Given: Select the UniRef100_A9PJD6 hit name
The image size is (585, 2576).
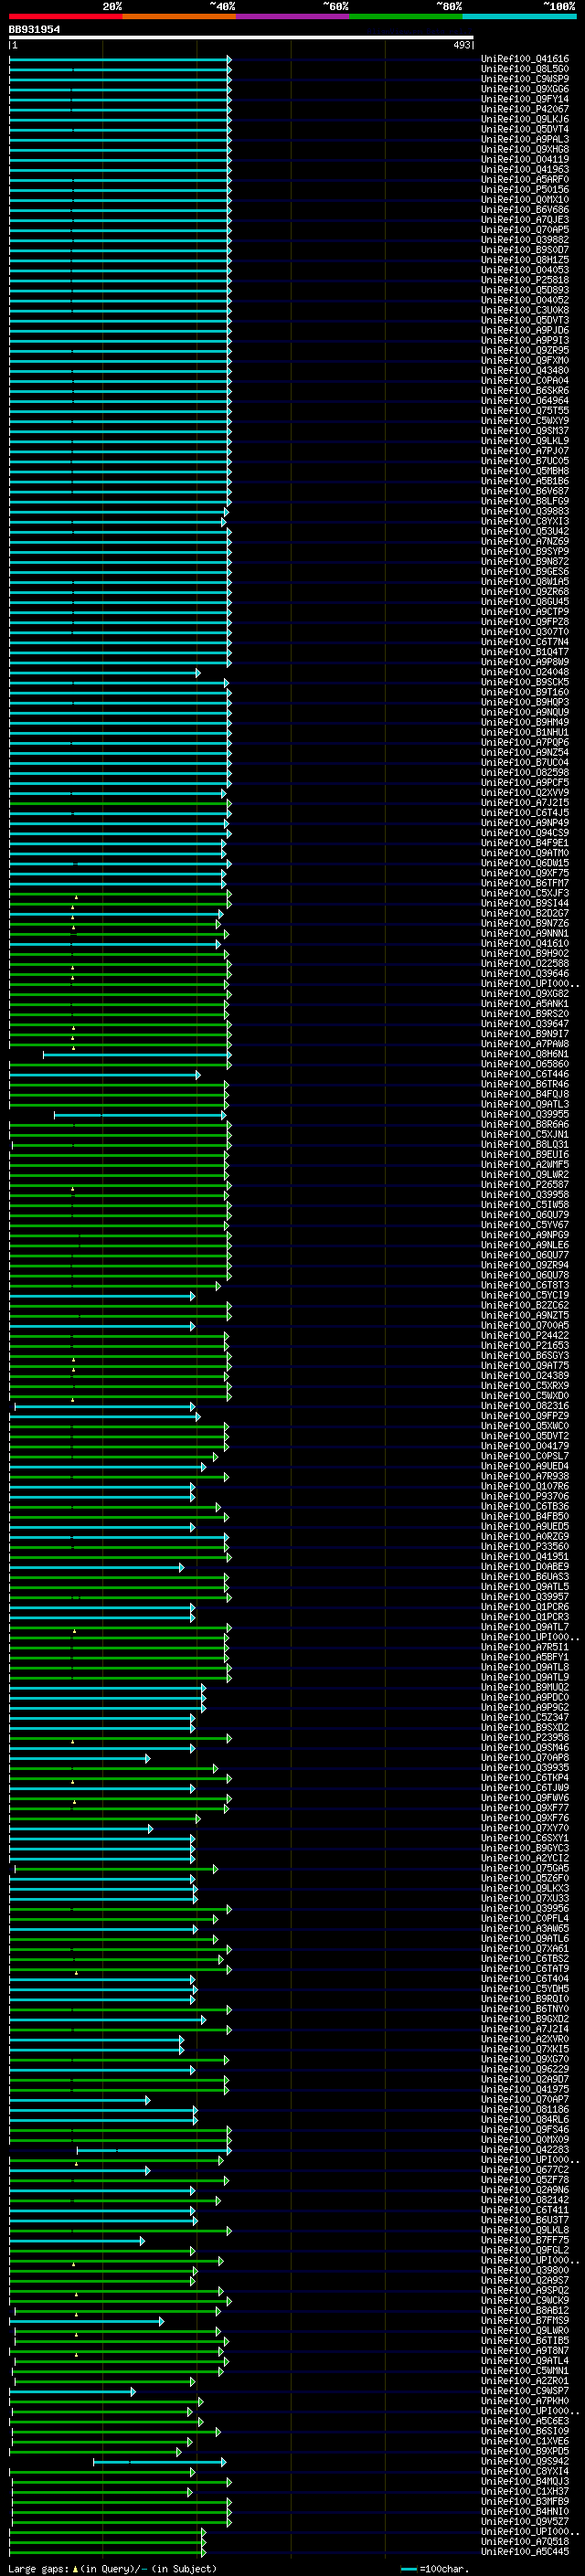Looking at the screenshot, I should (525, 330).
